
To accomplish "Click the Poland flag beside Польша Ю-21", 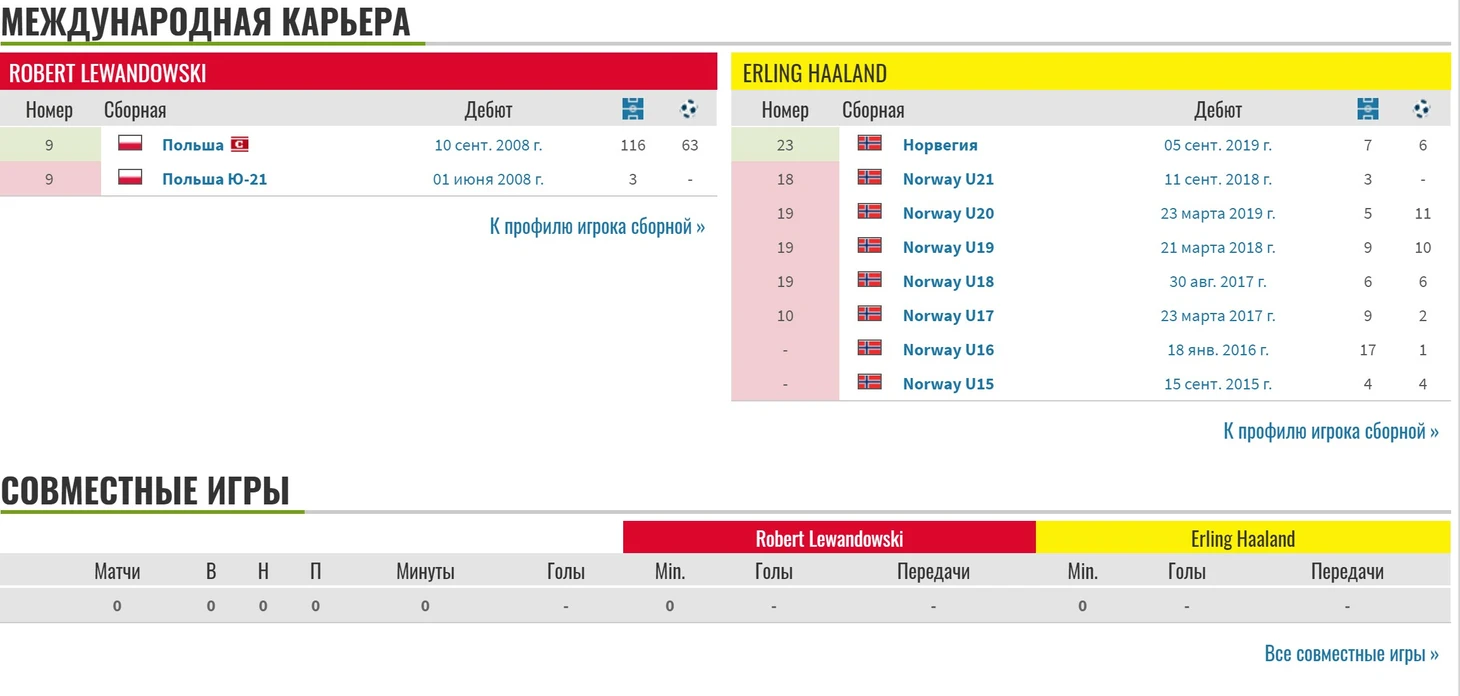I will 130,177.
